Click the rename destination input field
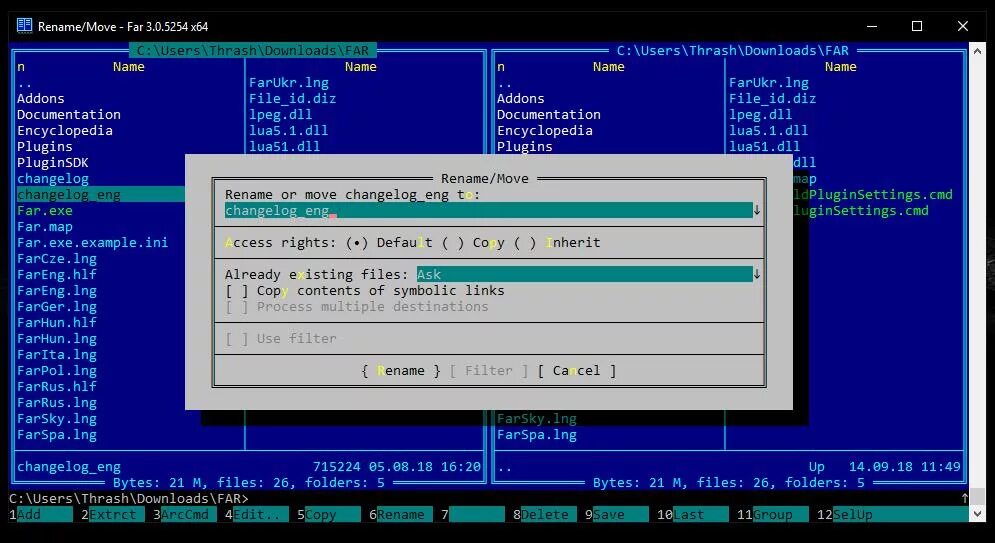The height and width of the screenshot is (543, 995). (x=489, y=210)
